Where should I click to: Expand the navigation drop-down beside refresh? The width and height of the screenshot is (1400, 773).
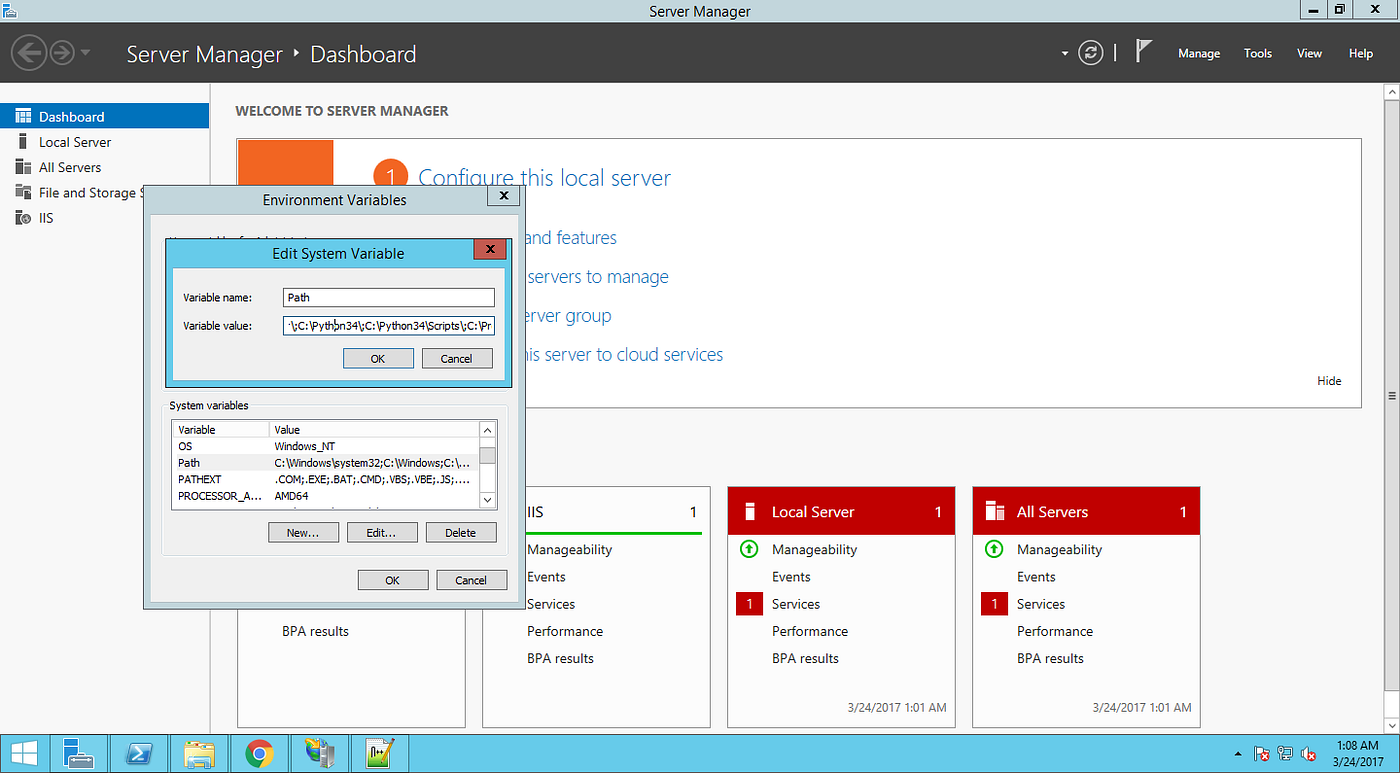[1063, 52]
